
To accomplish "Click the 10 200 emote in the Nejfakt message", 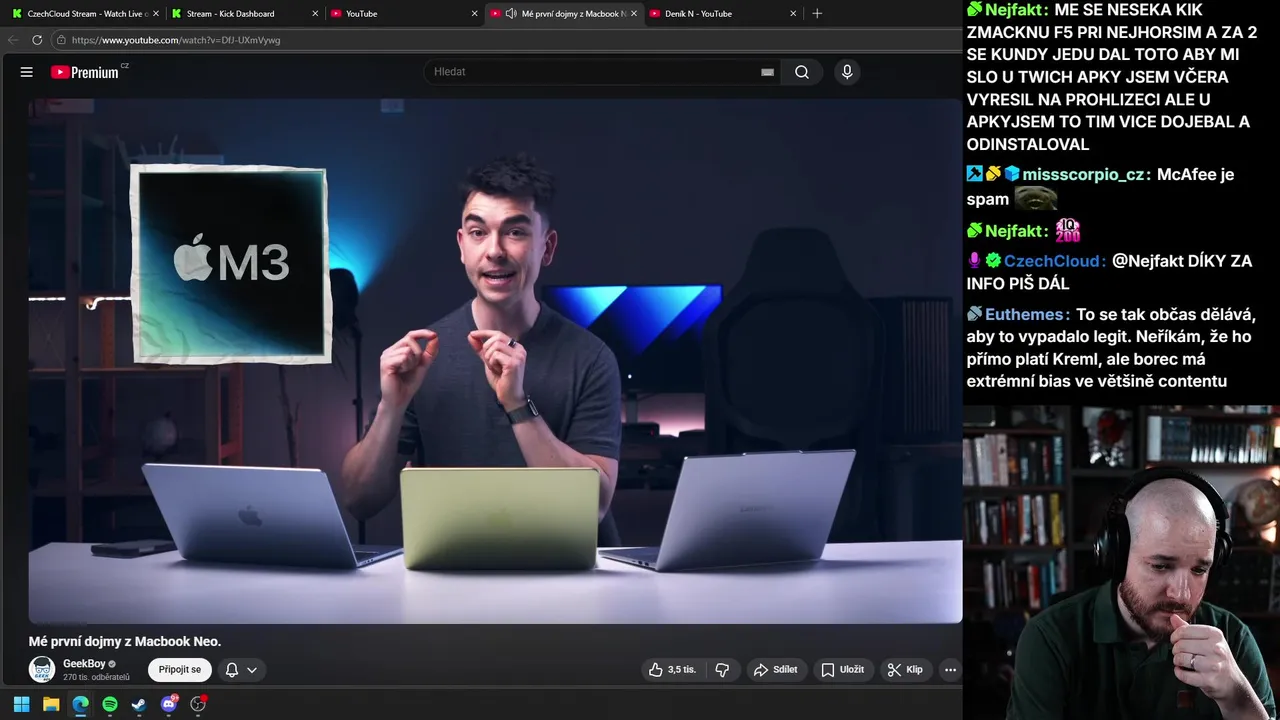I will click(1068, 230).
